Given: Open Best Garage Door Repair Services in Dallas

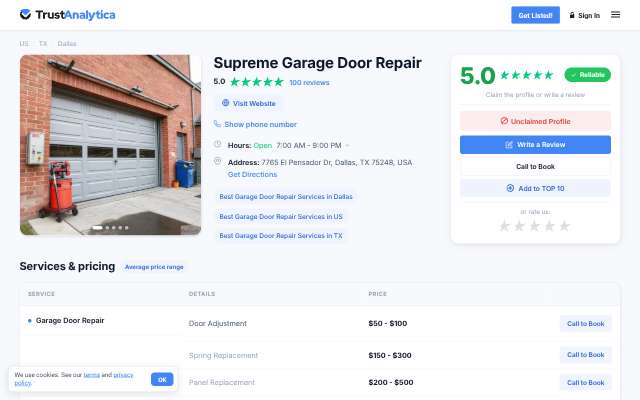Looking at the screenshot, I should click(x=286, y=196).
